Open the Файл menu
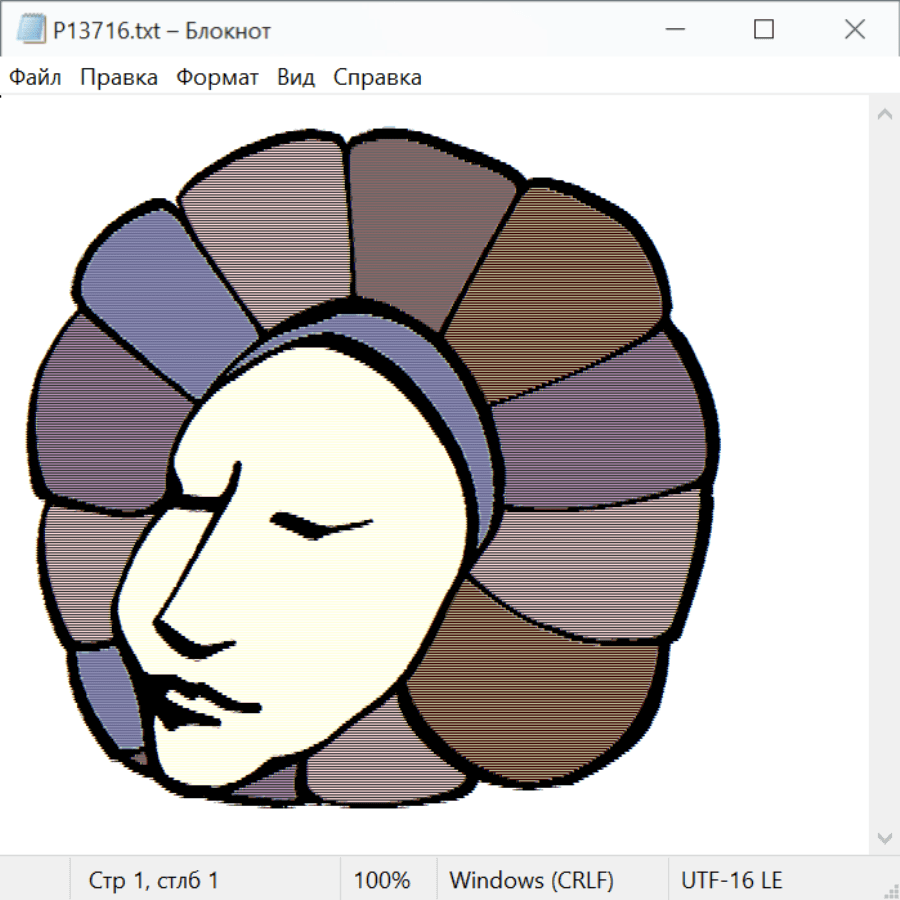The width and height of the screenshot is (900, 900). (x=36, y=78)
